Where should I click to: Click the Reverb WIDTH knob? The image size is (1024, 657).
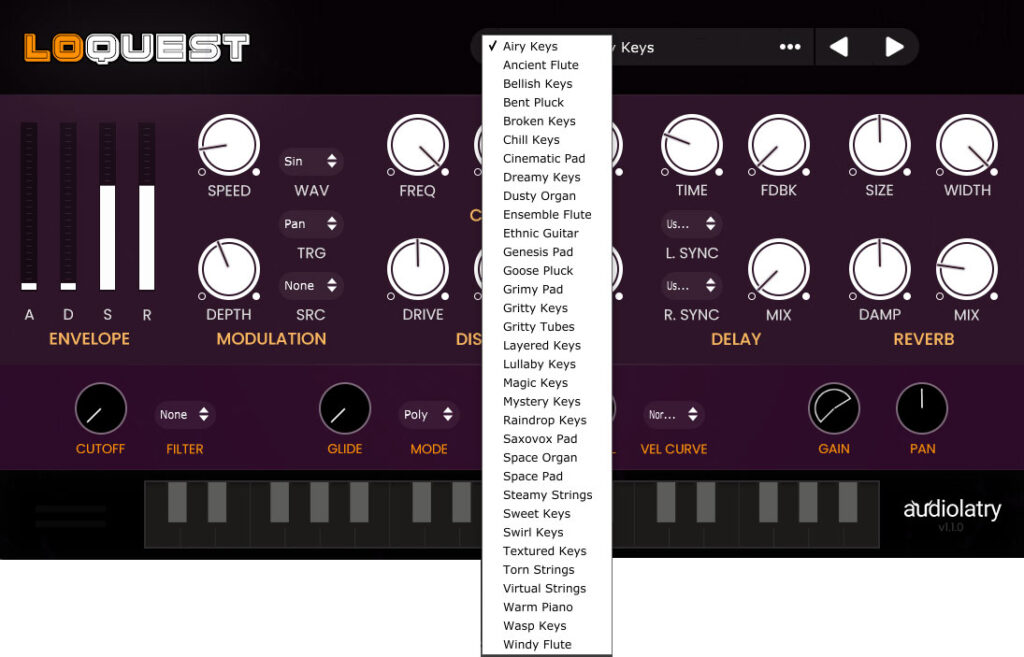tap(967, 145)
